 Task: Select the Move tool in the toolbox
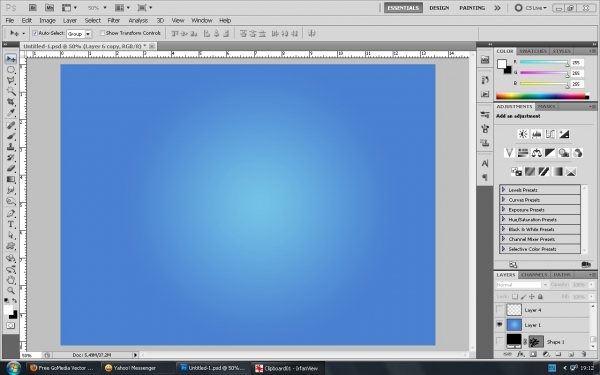[11, 59]
